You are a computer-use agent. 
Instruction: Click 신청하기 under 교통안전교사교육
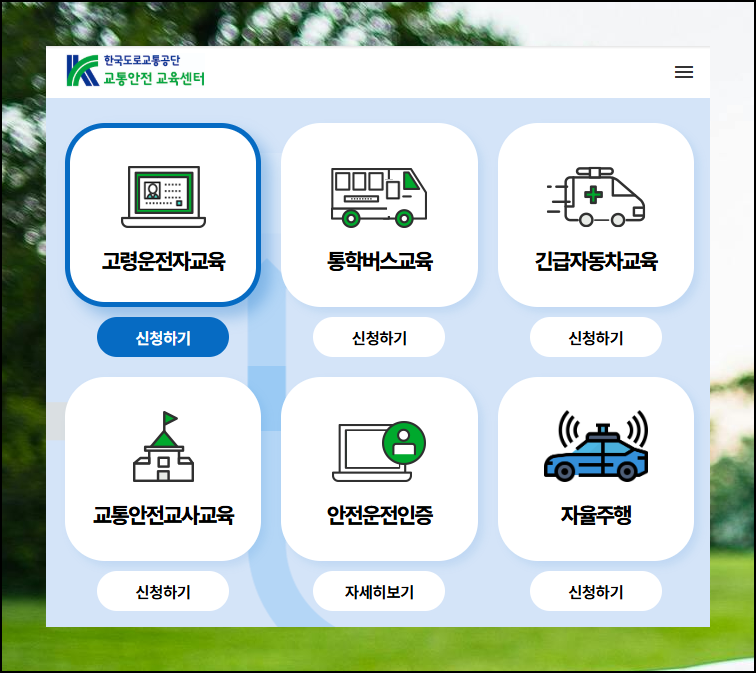(163, 591)
